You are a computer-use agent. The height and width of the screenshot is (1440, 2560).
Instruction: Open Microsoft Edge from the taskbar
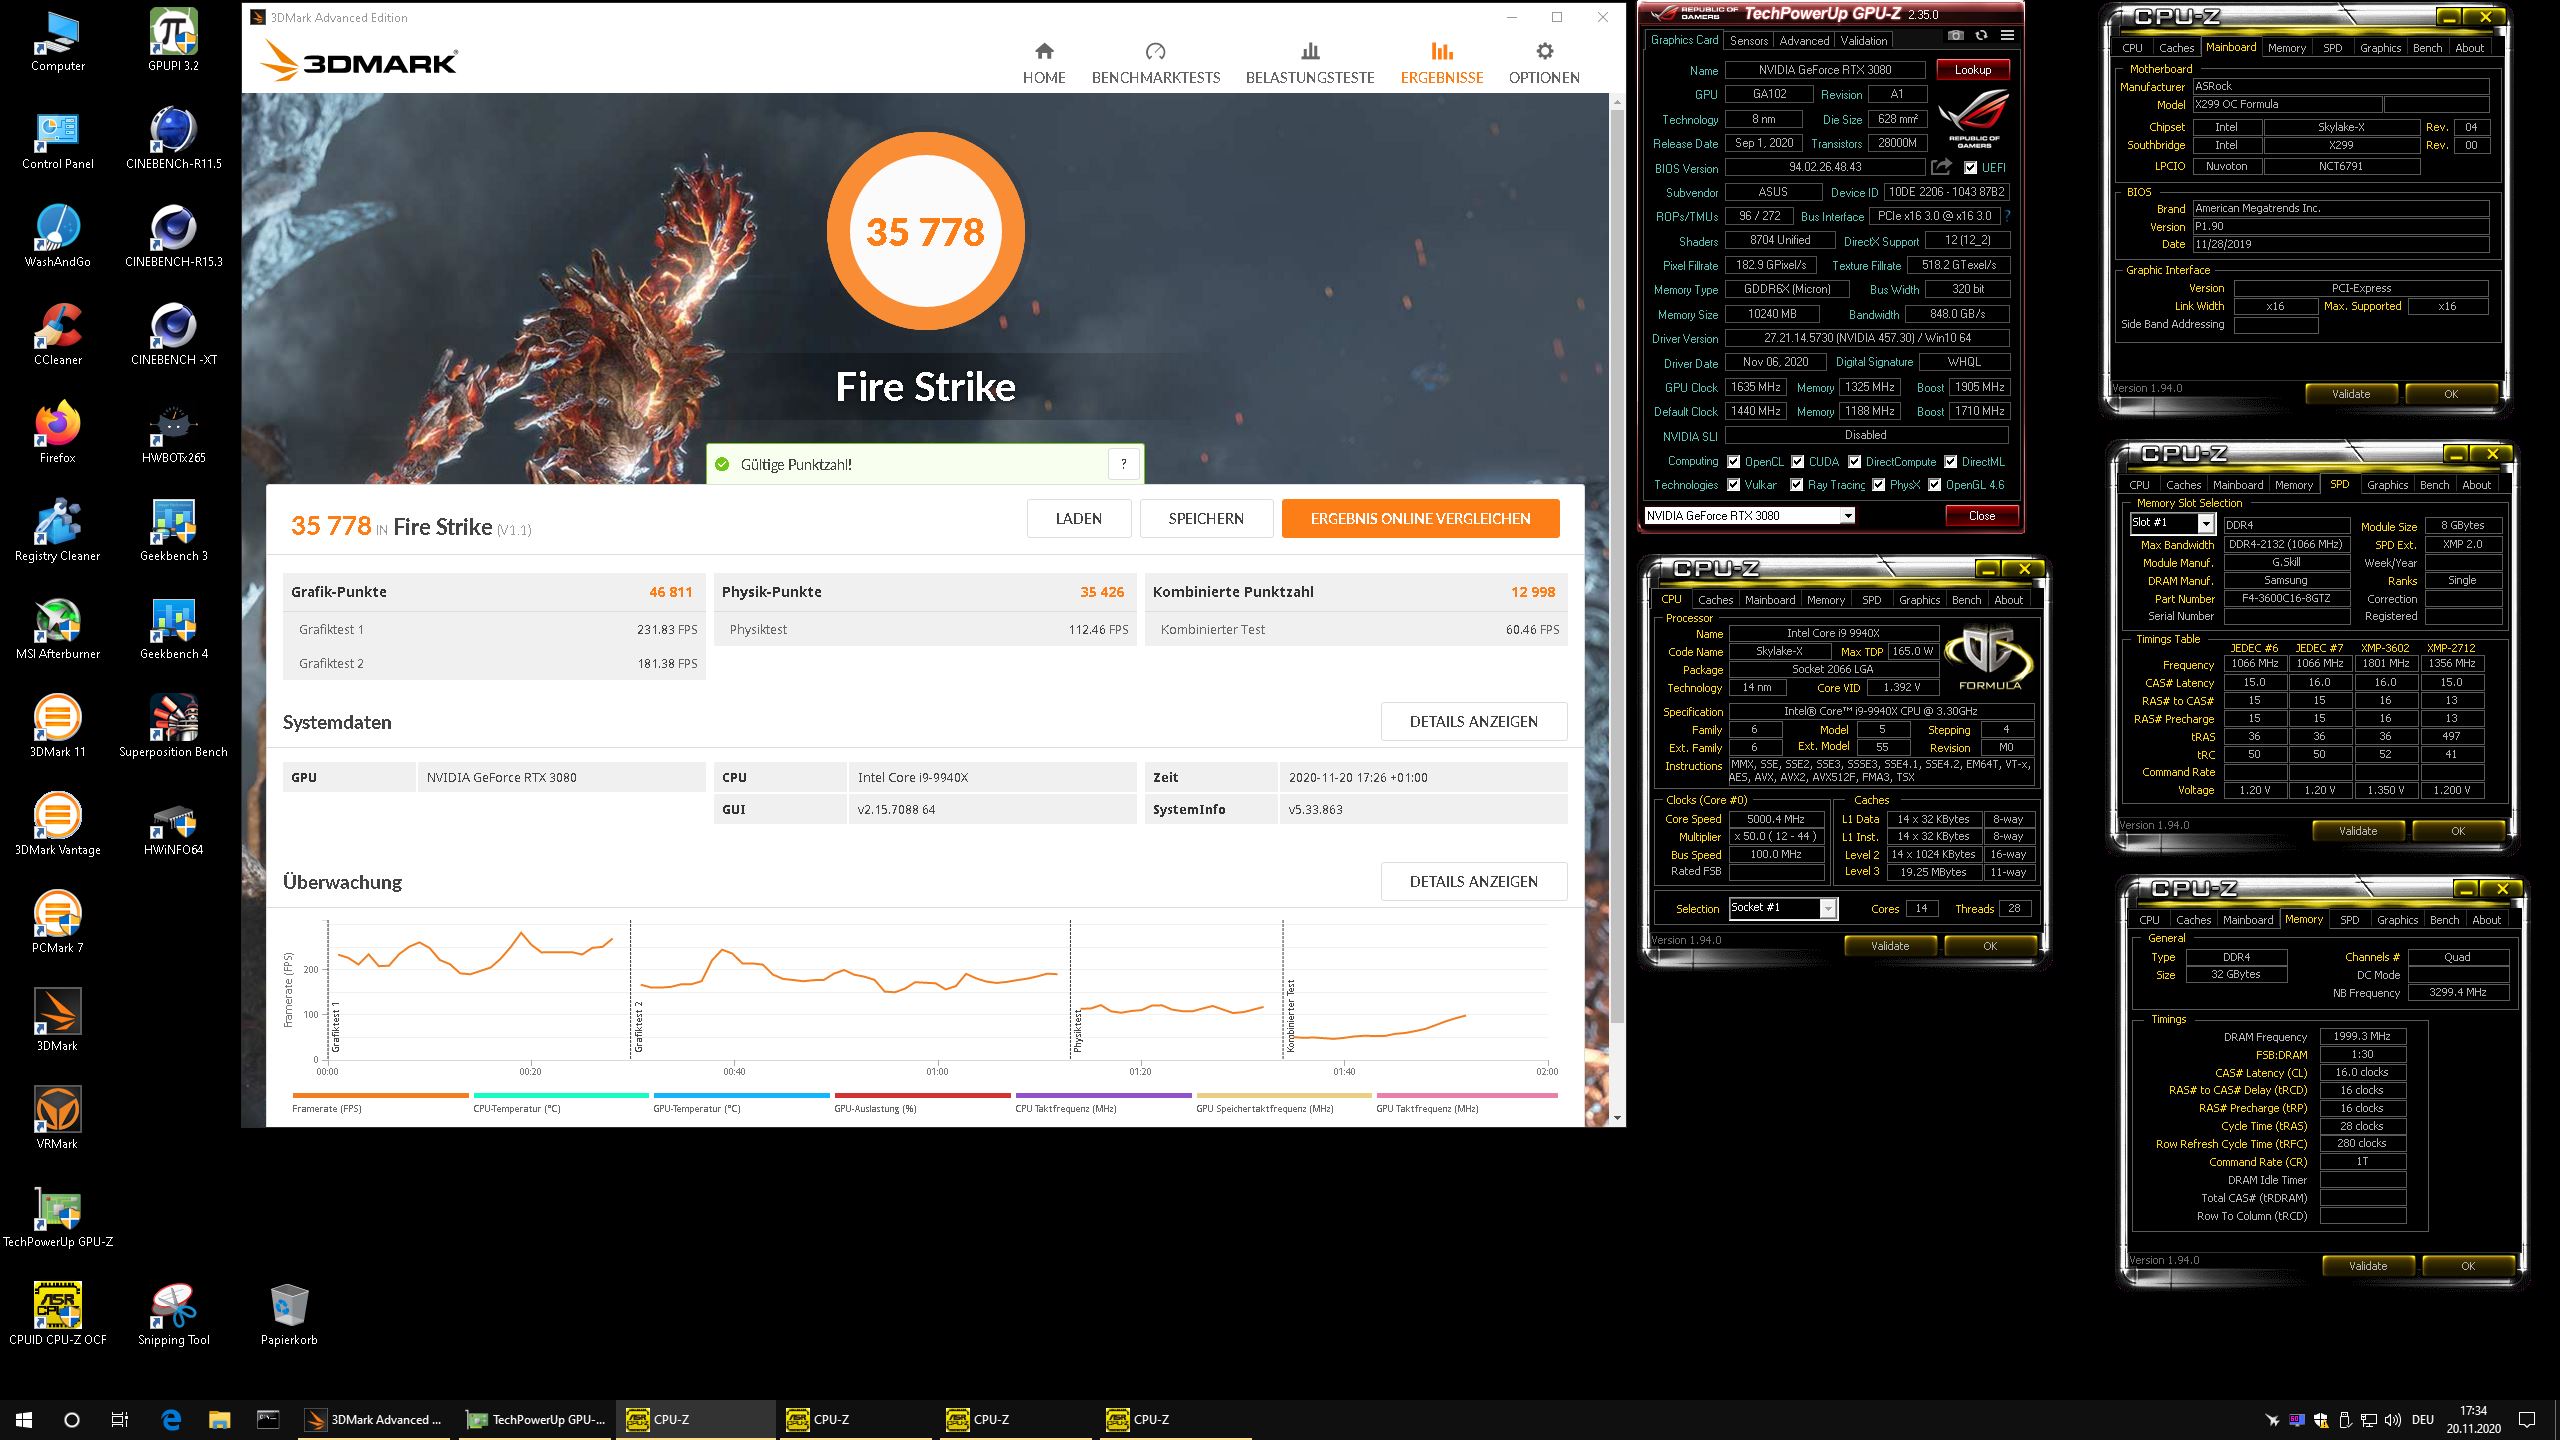click(x=171, y=1419)
